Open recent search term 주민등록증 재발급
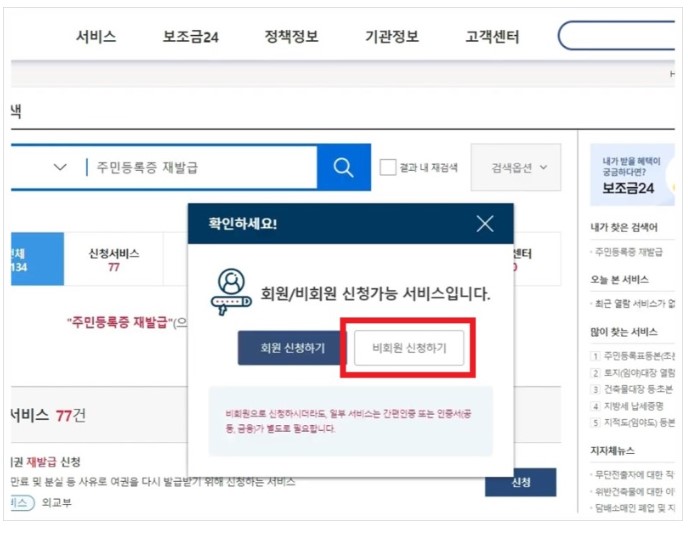 [628, 252]
